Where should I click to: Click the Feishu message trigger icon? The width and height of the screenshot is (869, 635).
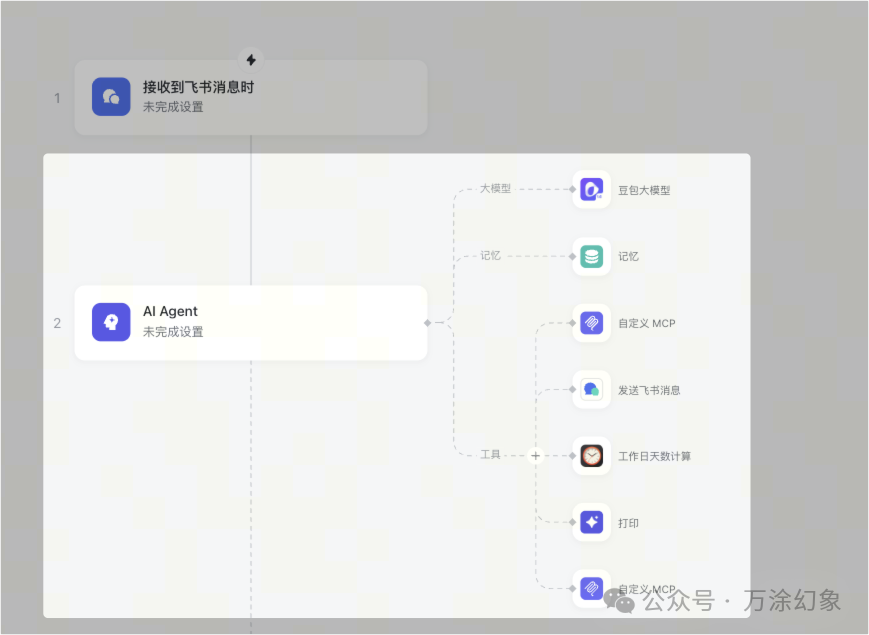(110, 96)
